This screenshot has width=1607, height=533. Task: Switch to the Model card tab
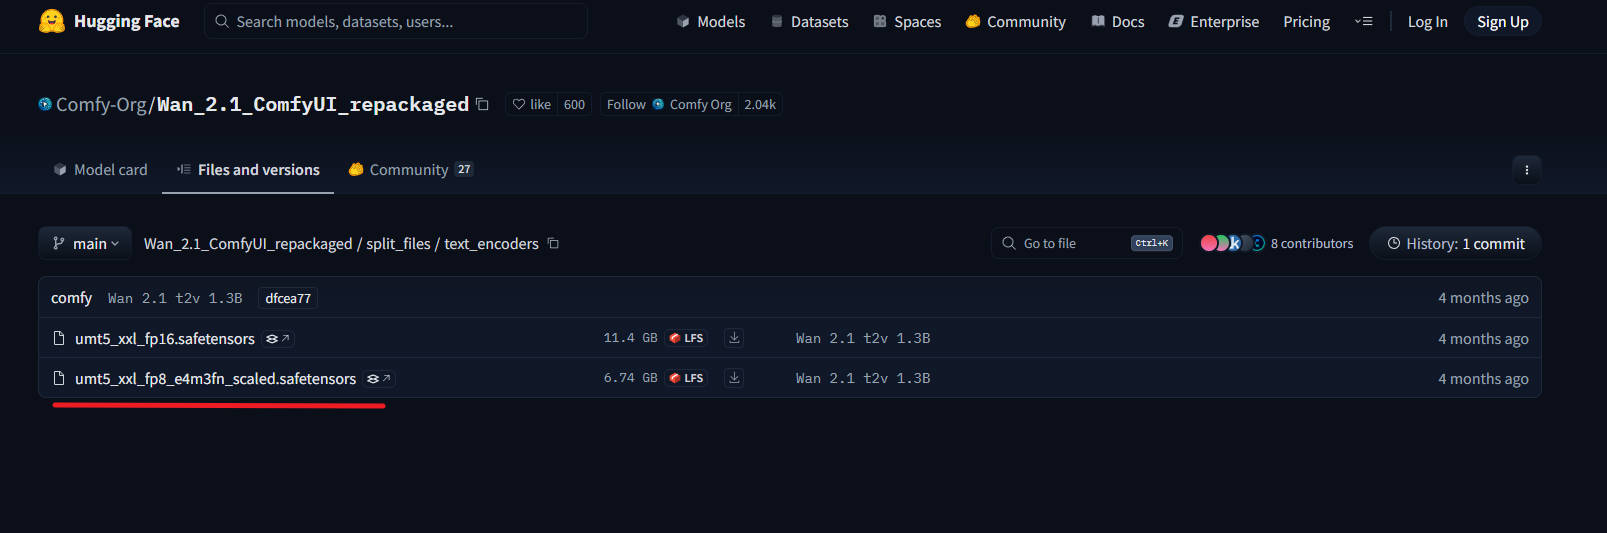pyautogui.click(x=101, y=170)
